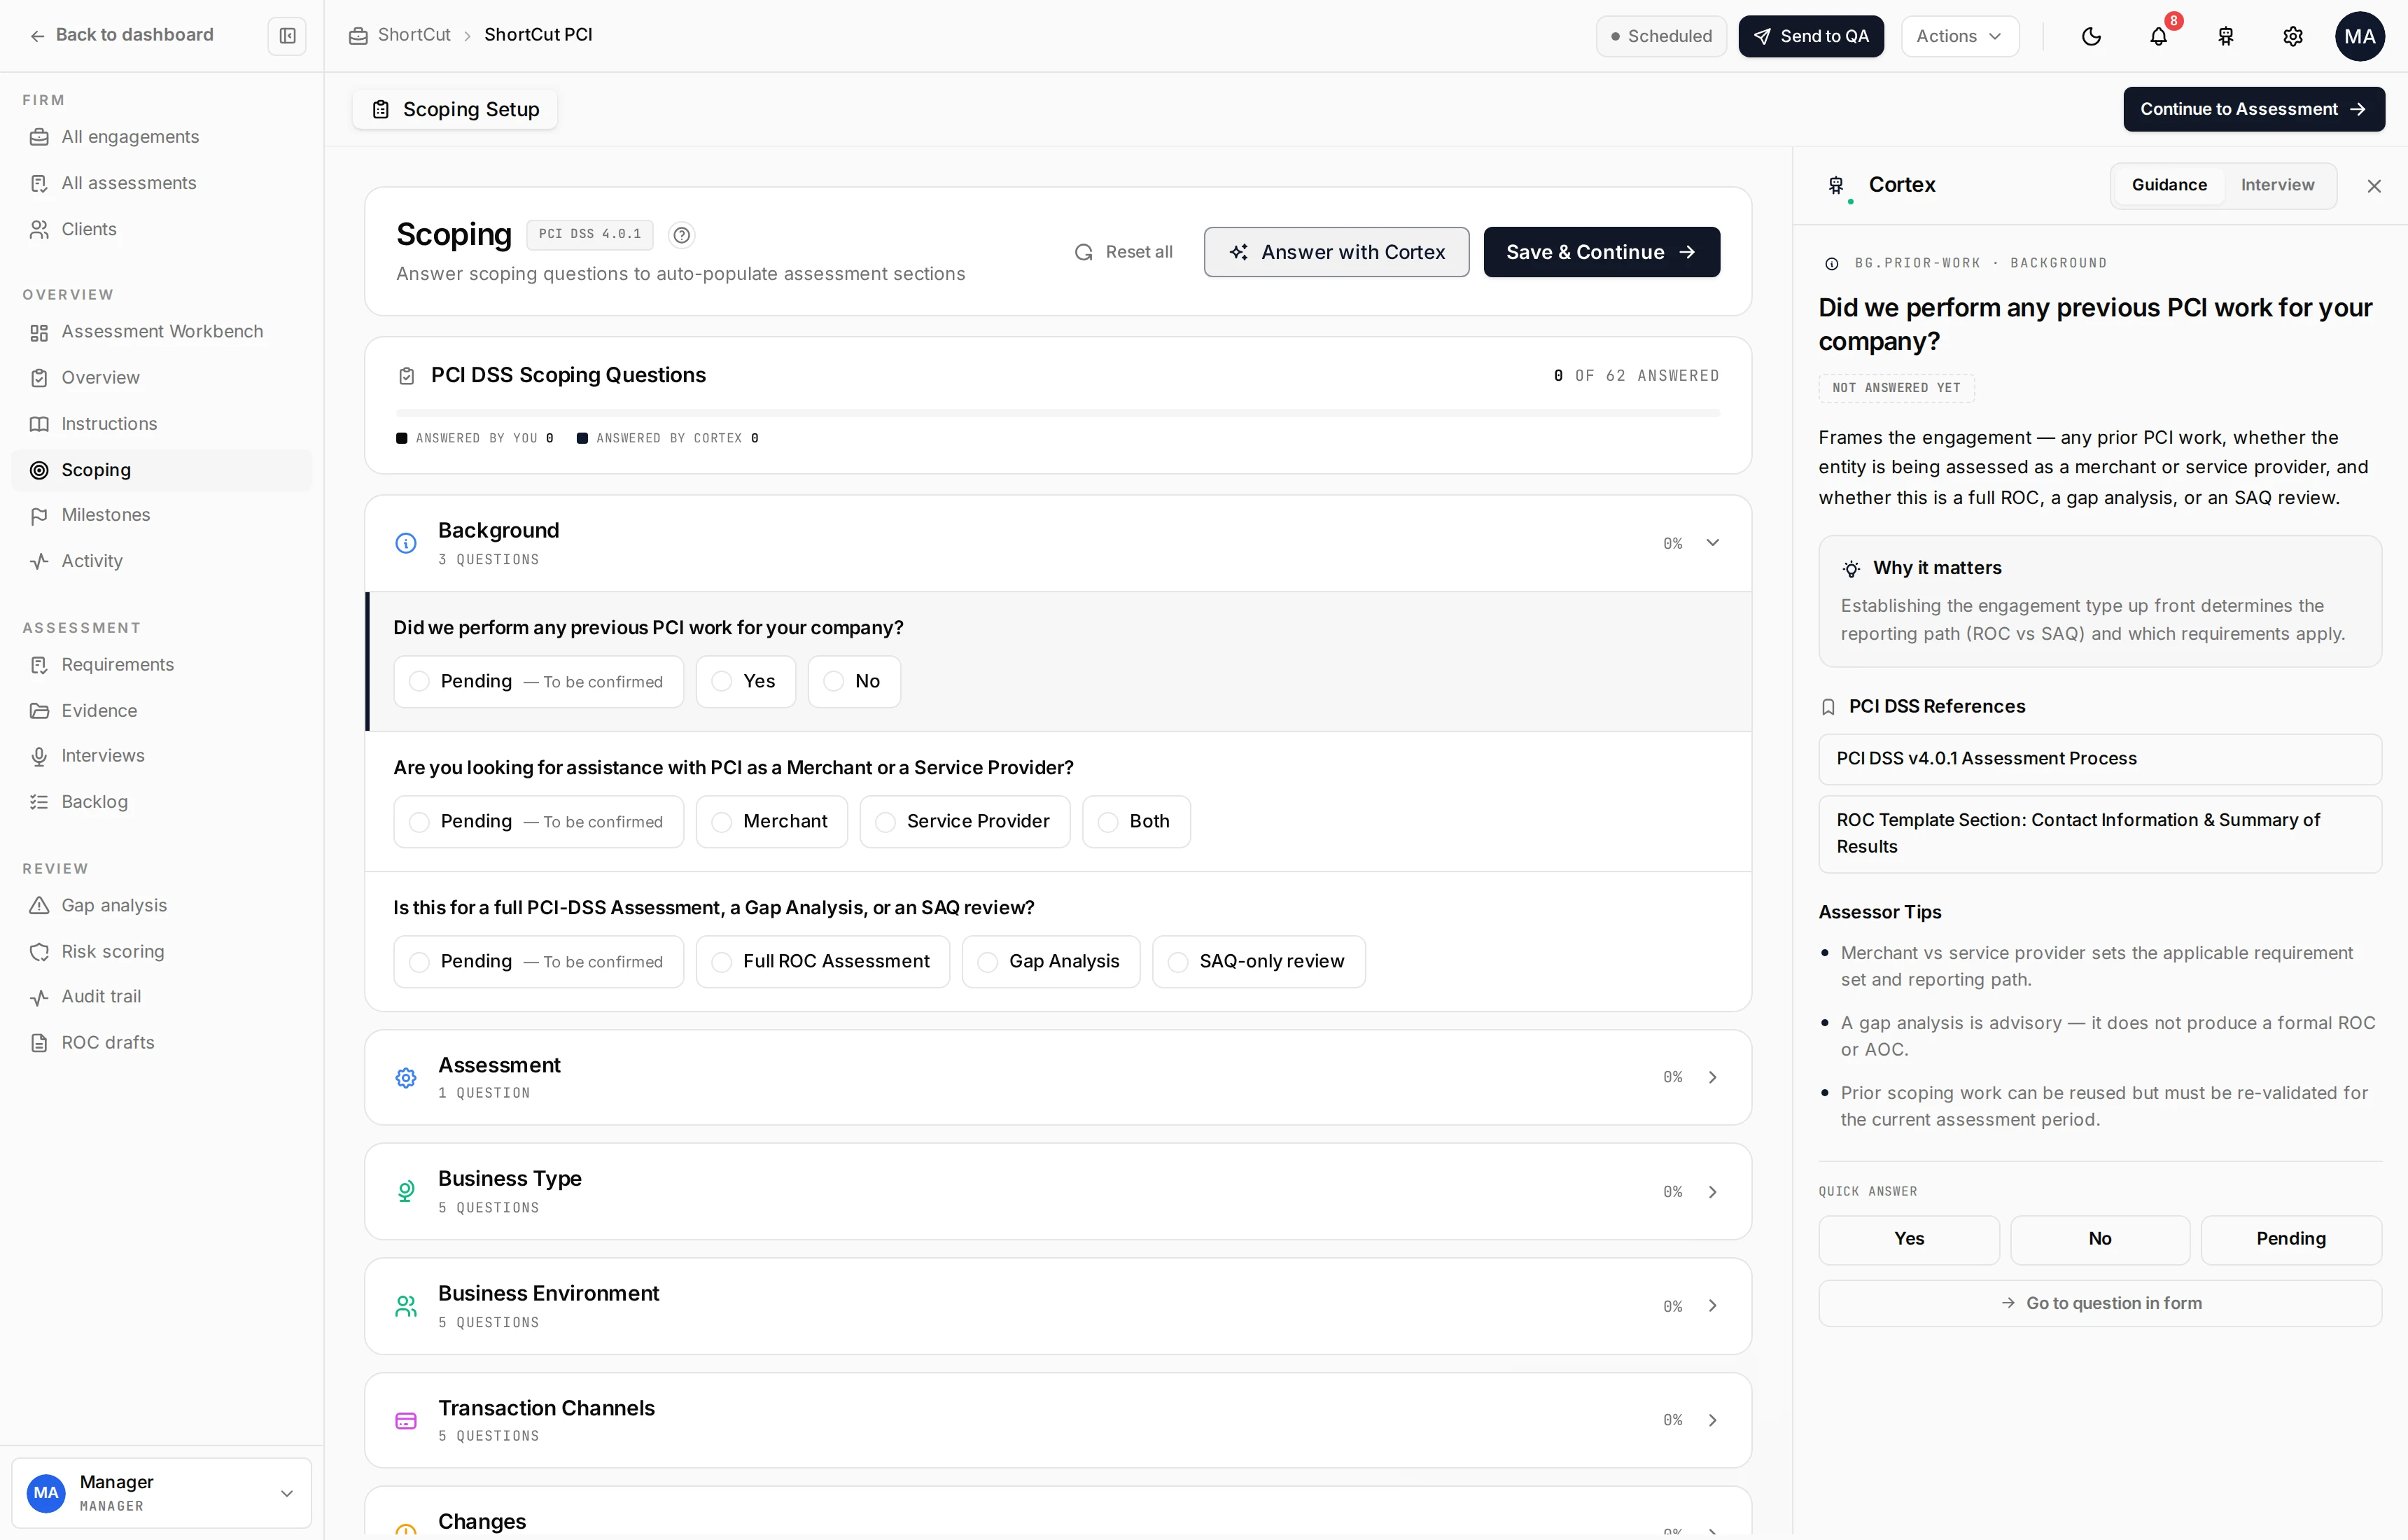This screenshot has height=1540, width=2408.
Task: Click the Transaction Channels card icon
Action: 406,1421
